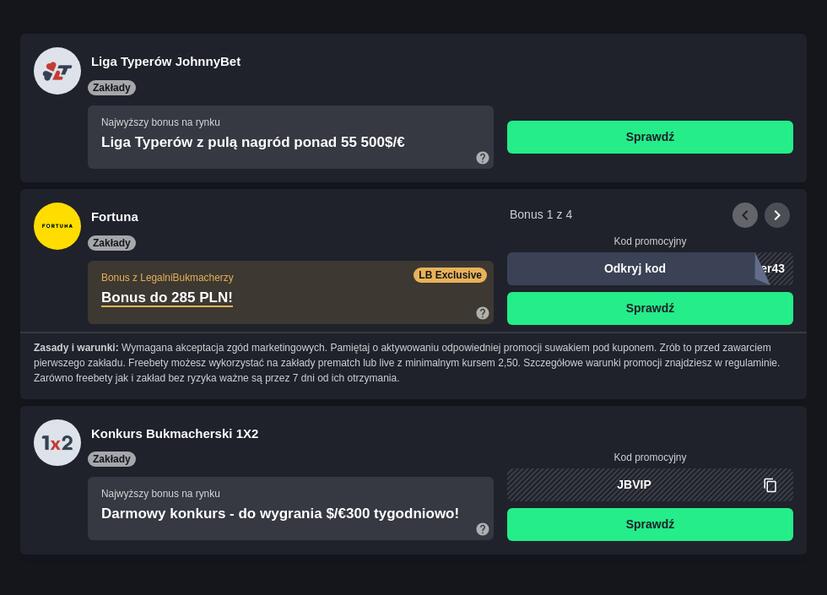Open help icon on Darmowy konkurs box
This screenshot has height=595, width=827.
tap(482, 529)
